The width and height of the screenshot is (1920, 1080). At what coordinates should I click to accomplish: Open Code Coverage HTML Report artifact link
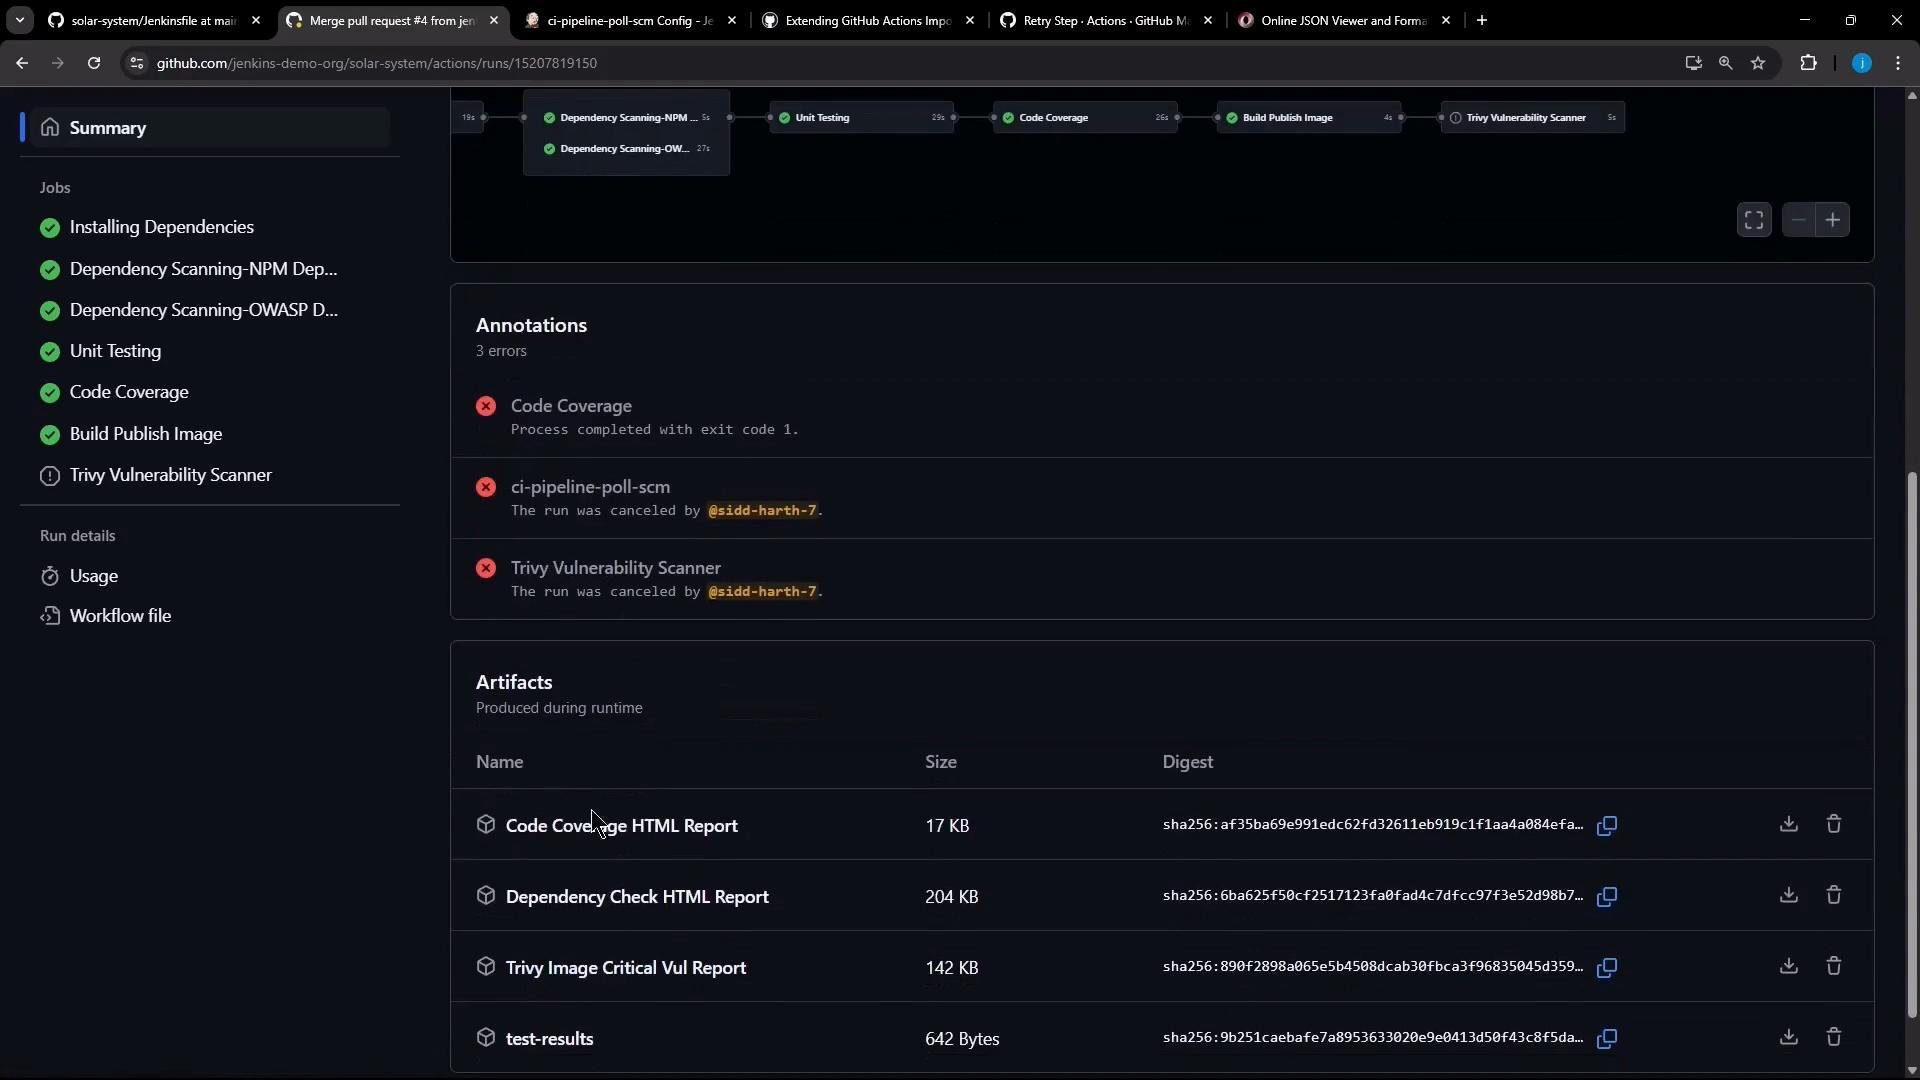(x=621, y=826)
